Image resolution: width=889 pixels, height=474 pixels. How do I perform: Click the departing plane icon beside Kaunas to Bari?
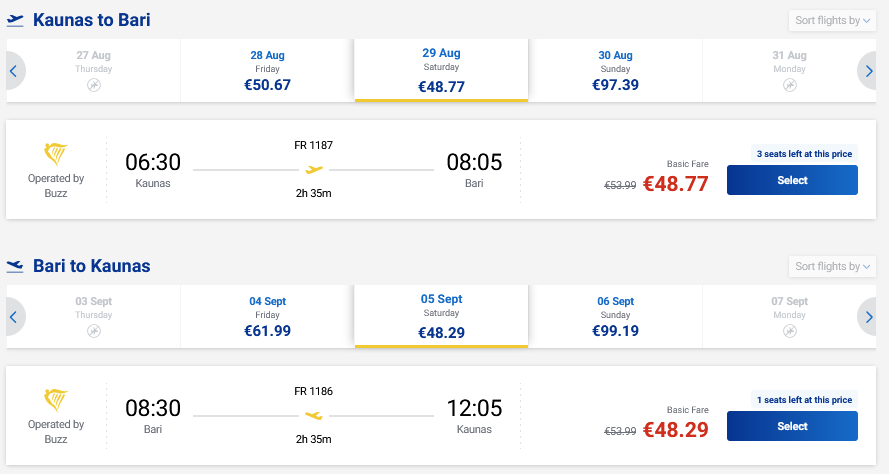[15, 20]
